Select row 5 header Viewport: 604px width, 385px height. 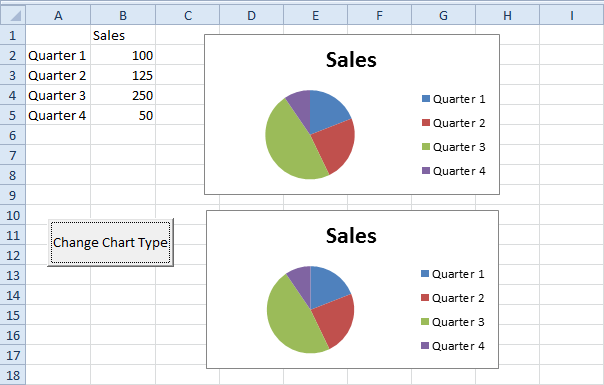13,115
